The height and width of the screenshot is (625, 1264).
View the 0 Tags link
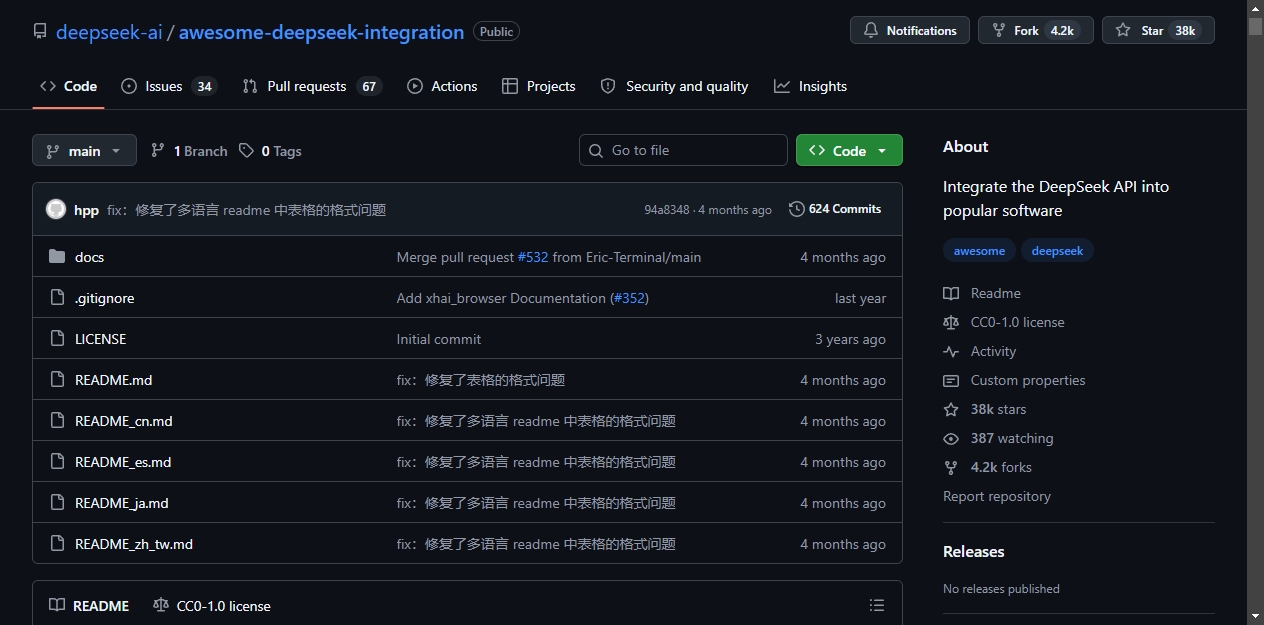[x=270, y=151]
